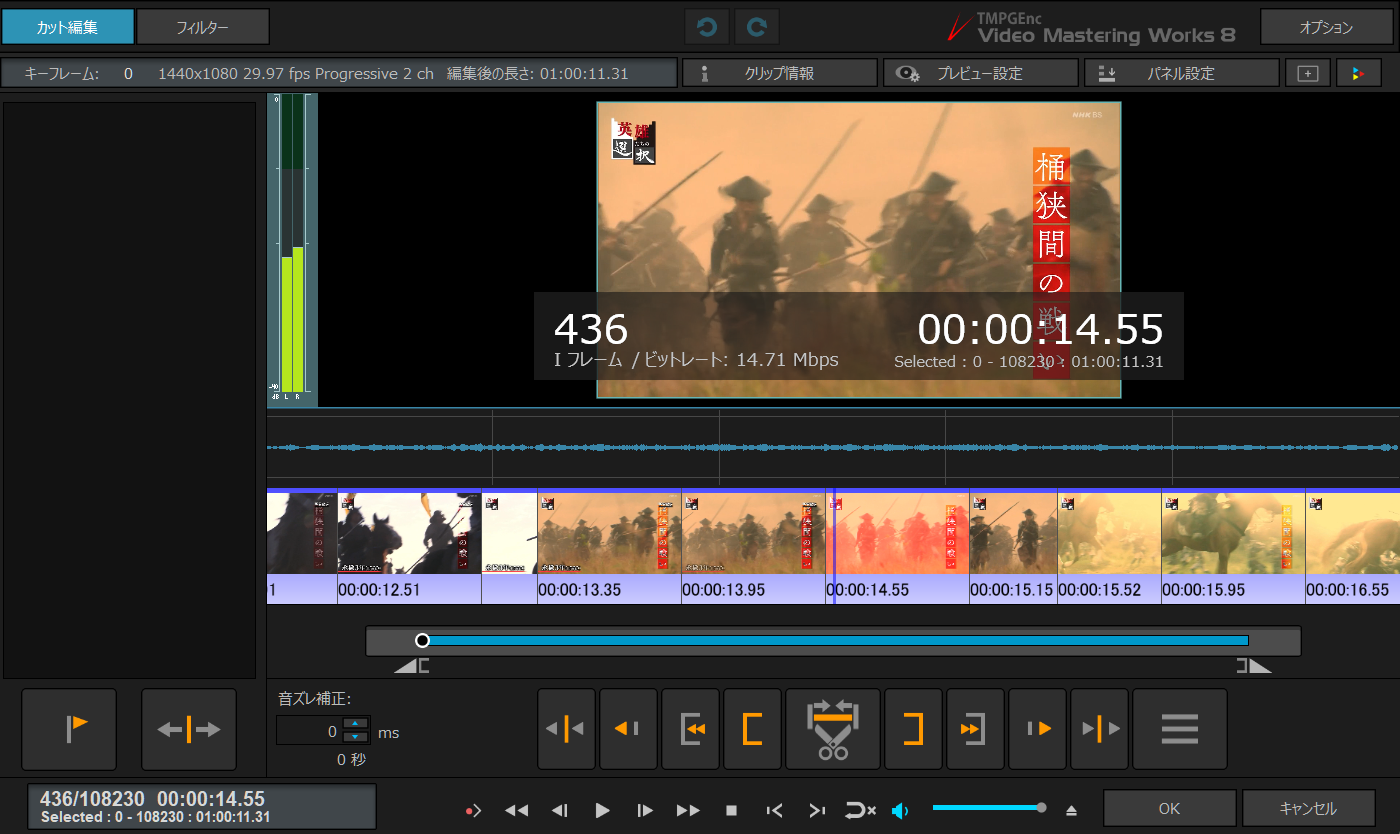The height and width of the screenshot is (834, 1400).
Task: Open the three-line edit menu button
Action: (x=1179, y=729)
